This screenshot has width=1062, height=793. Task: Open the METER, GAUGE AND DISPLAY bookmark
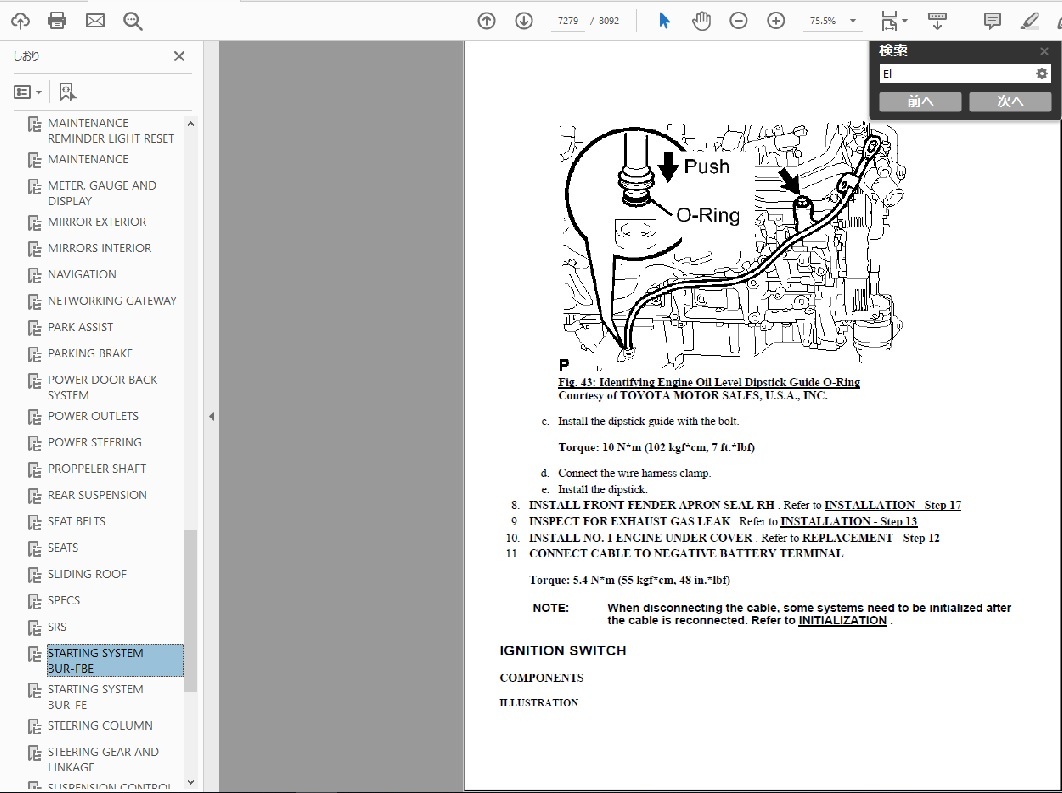click(102, 193)
